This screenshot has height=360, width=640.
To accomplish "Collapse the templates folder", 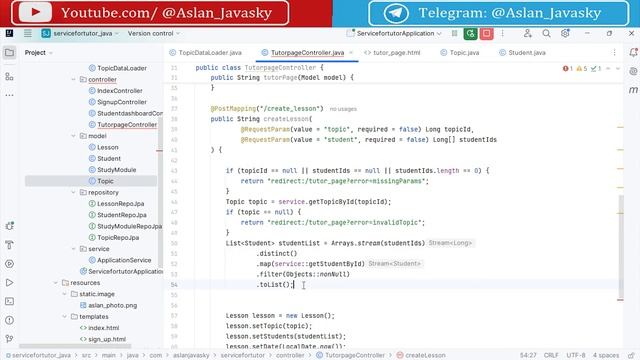I will (64, 316).
